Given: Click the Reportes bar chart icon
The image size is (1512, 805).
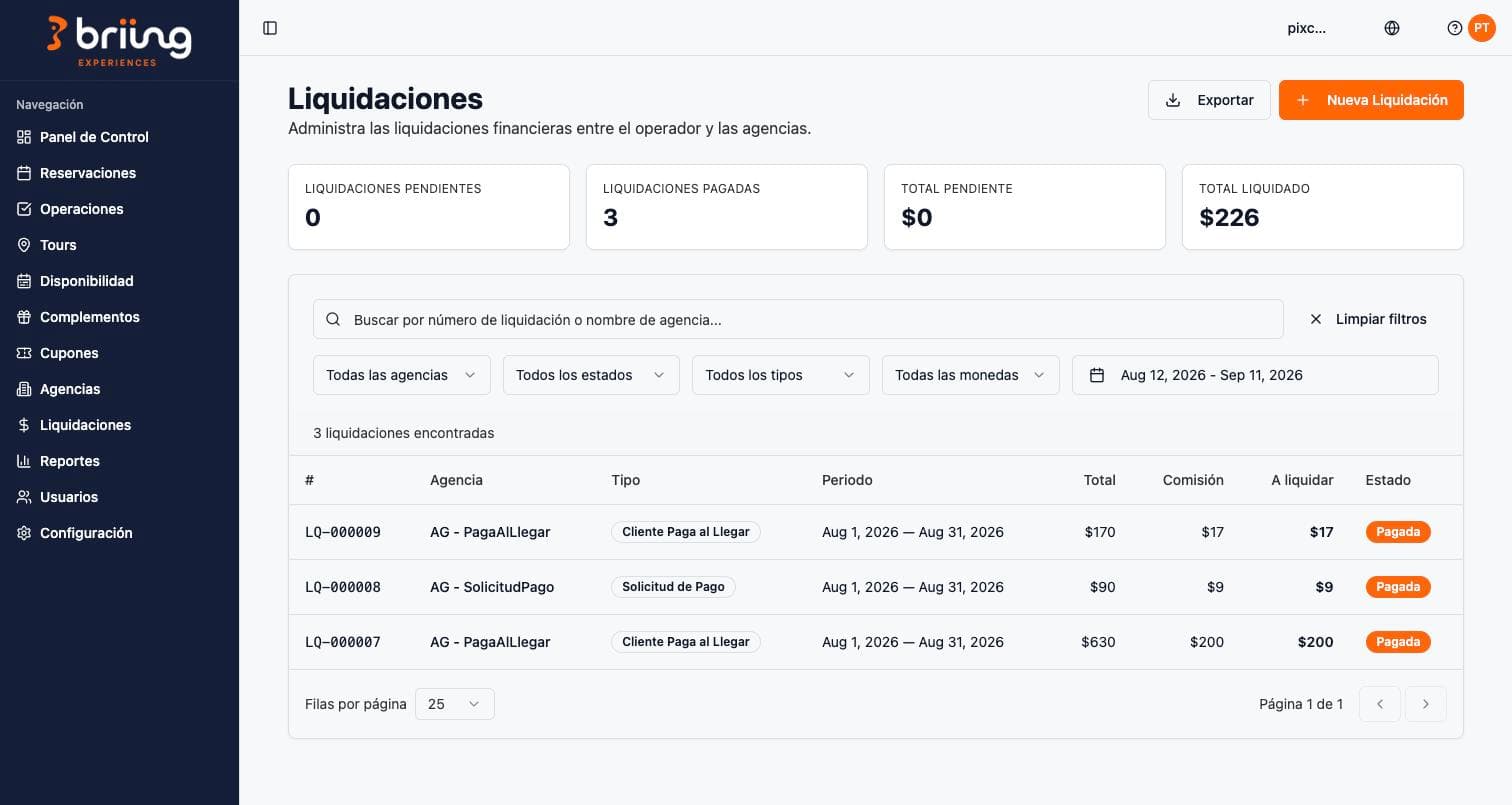Looking at the screenshot, I should pyautogui.click(x=24, y=461).
